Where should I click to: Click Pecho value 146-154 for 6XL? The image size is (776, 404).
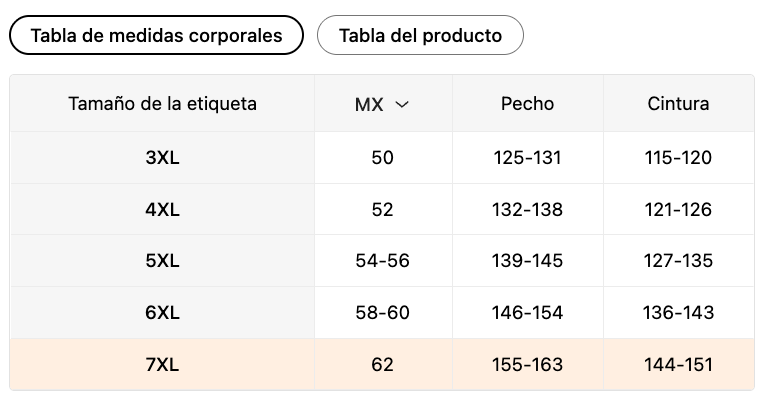528,312
